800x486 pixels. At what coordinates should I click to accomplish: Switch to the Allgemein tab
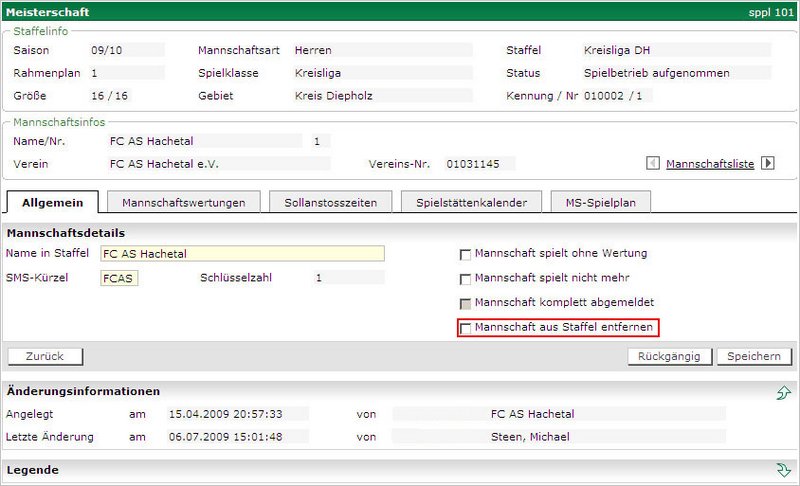coord(53,202)
